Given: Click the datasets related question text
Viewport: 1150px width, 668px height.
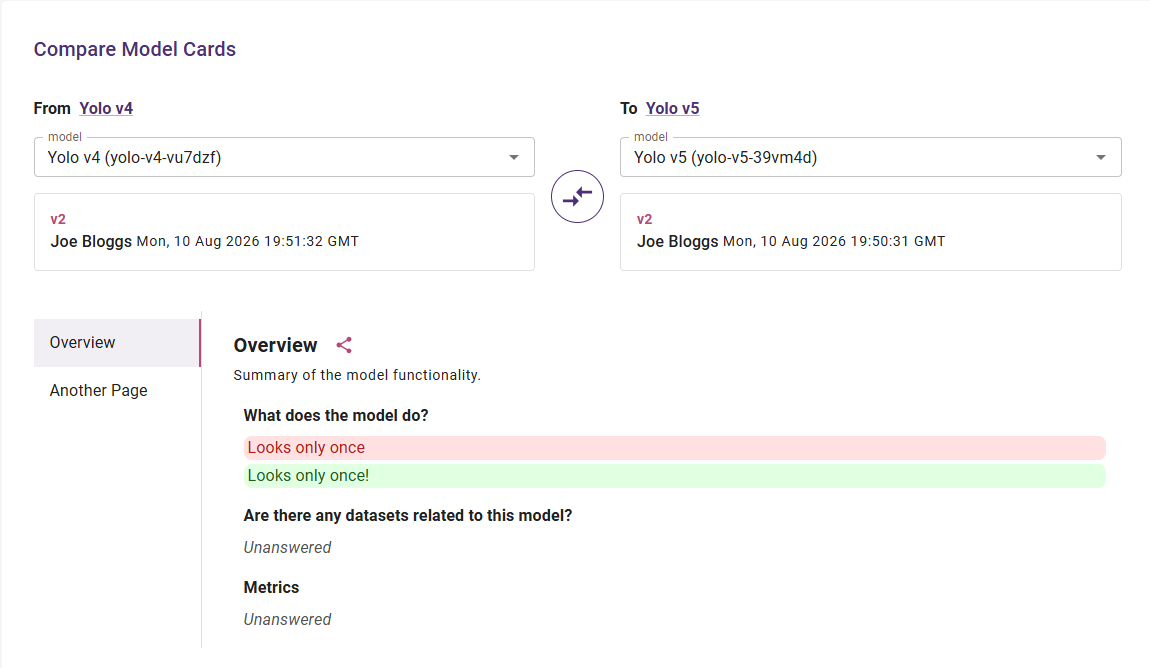Looking at the screenshot, I should click(x=408, y=516).
